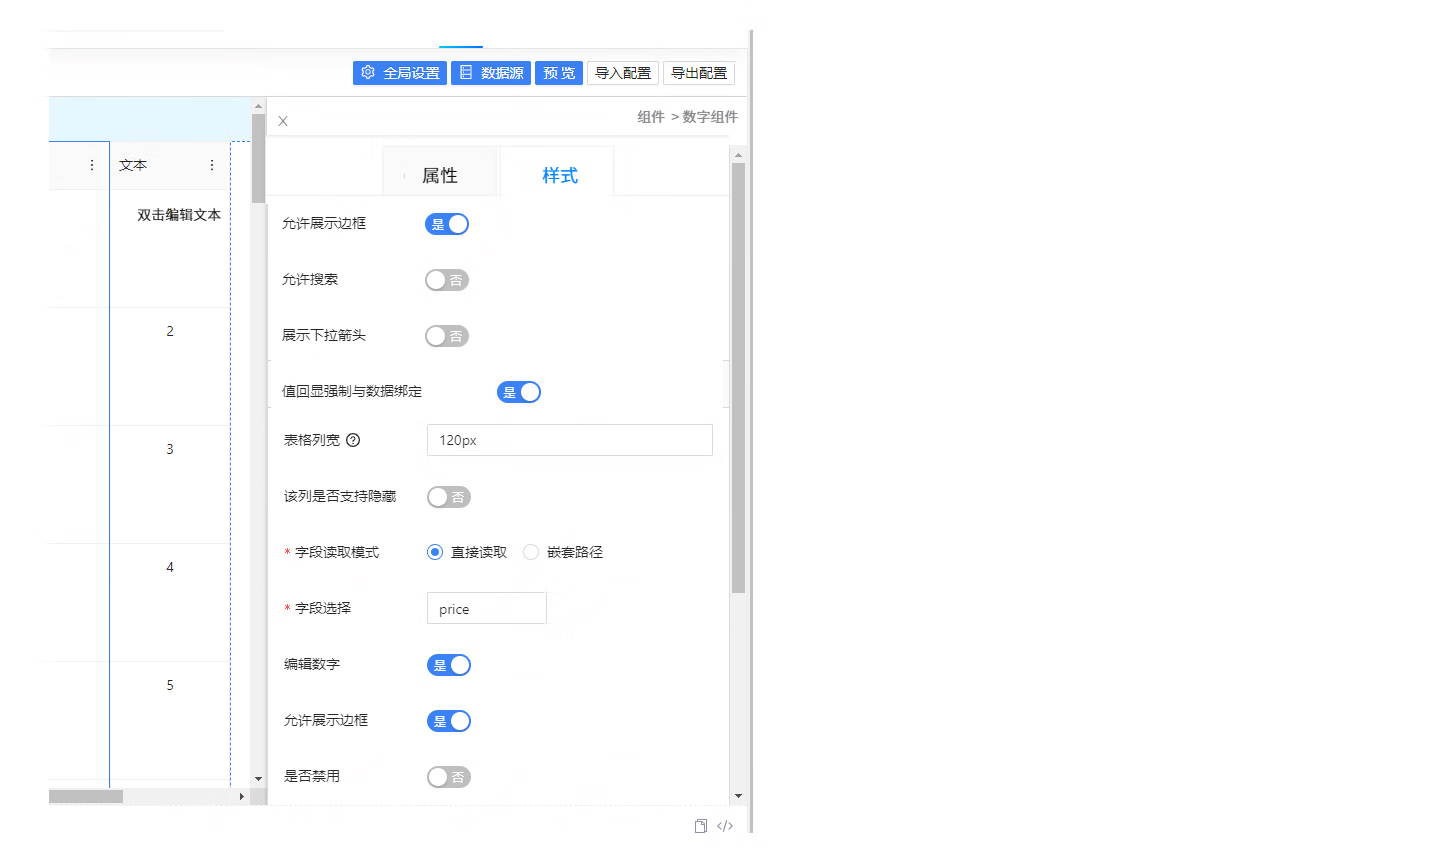Screen dimensions: 1440x849
Task: Toggle the 展示下拉箭头 switch
Action: pos(447,336)
